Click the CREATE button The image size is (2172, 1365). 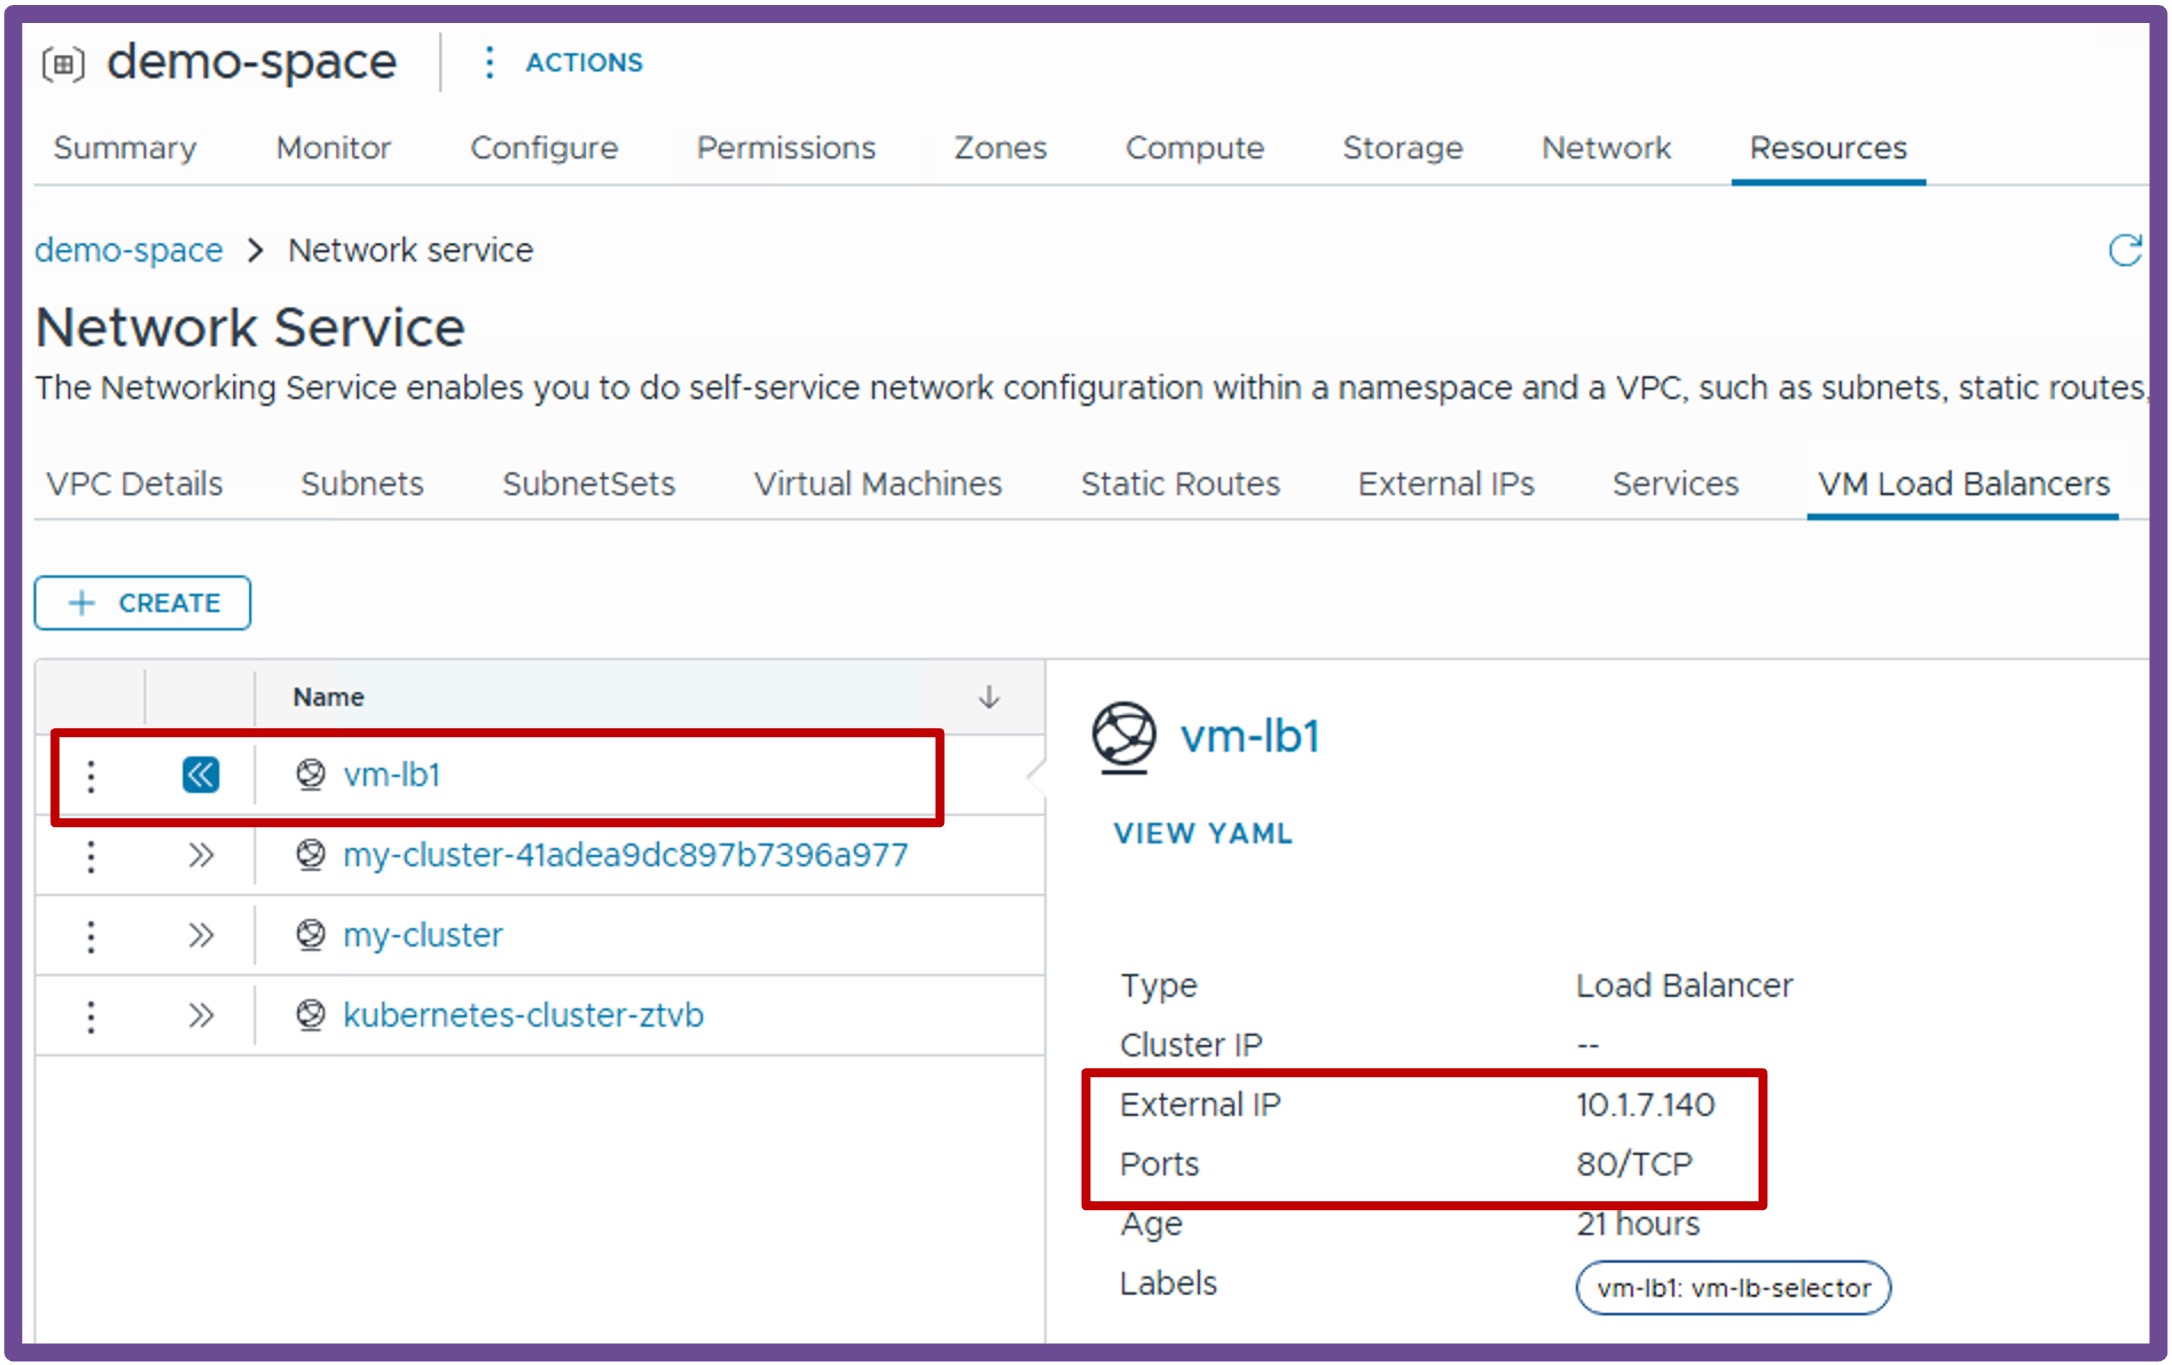(143, 603)
